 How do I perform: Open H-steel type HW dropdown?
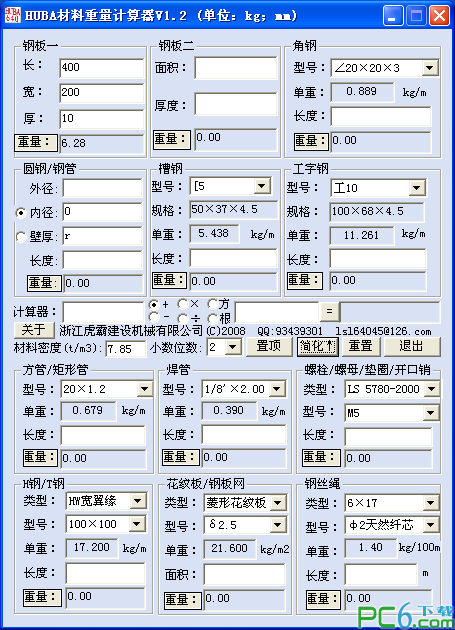[x=137, y=501]
